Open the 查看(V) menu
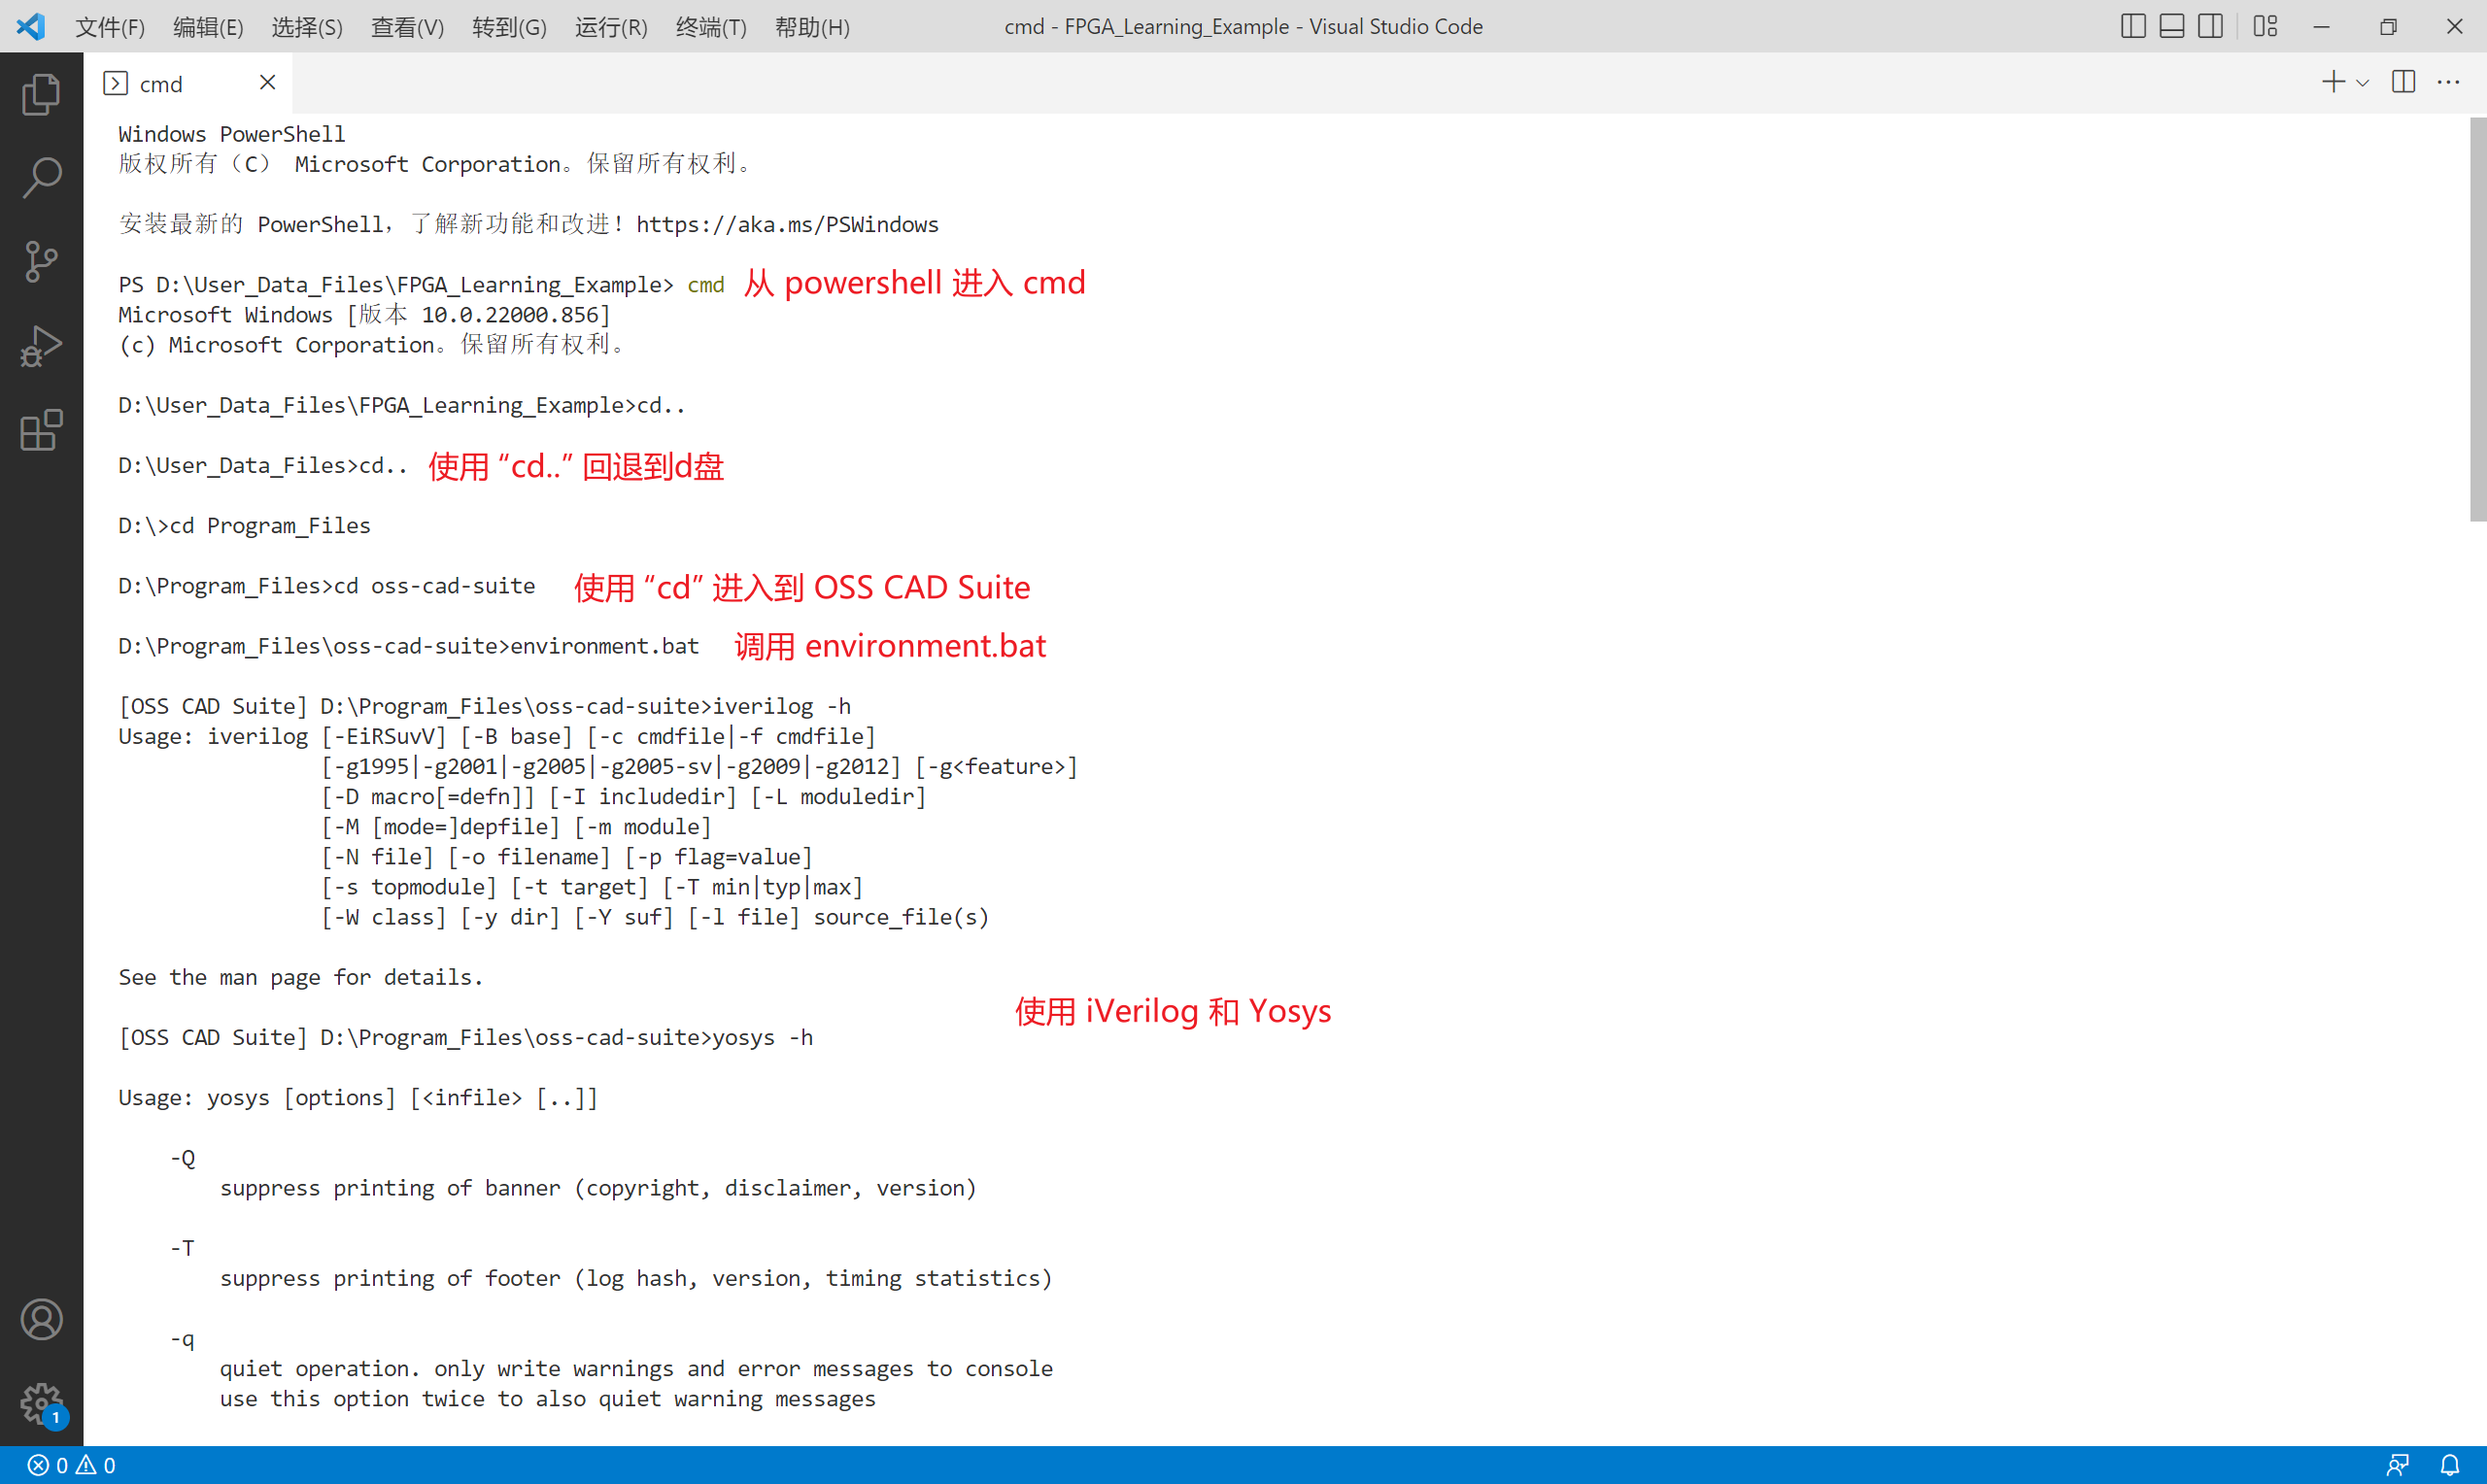Viewport: 2487px width, 1484px height. [407, 27]
